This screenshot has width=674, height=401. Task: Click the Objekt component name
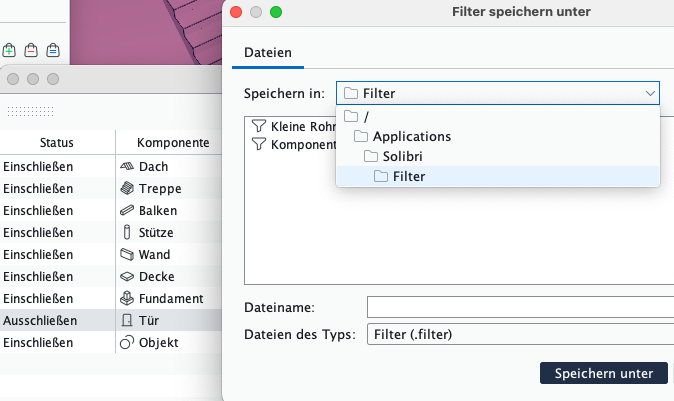158,343
